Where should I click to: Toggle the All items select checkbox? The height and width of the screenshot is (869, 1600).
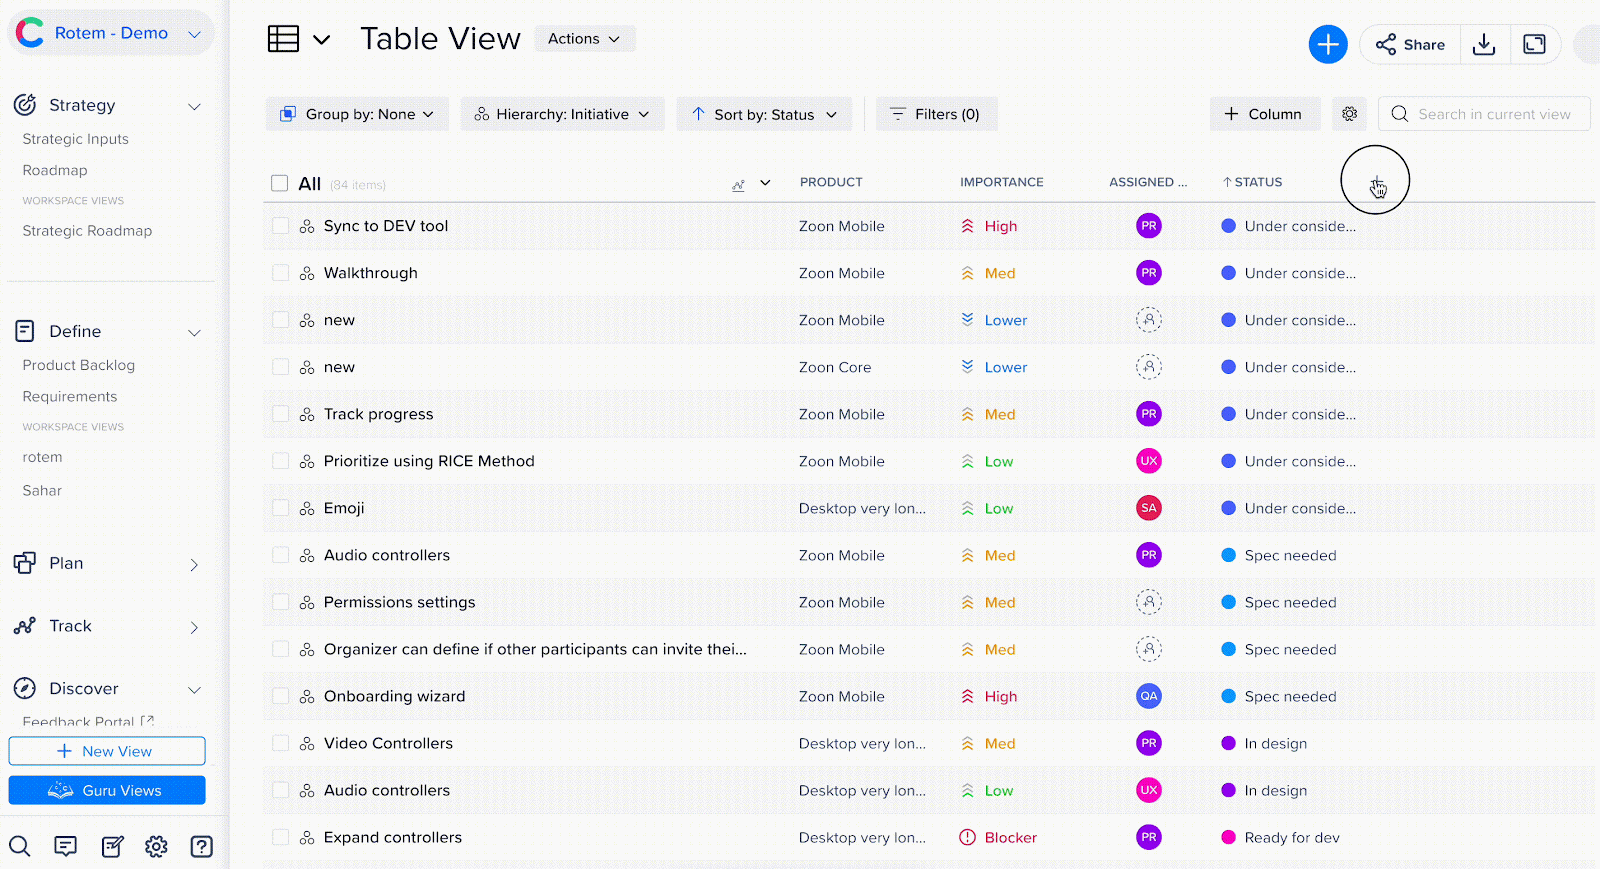280,183
